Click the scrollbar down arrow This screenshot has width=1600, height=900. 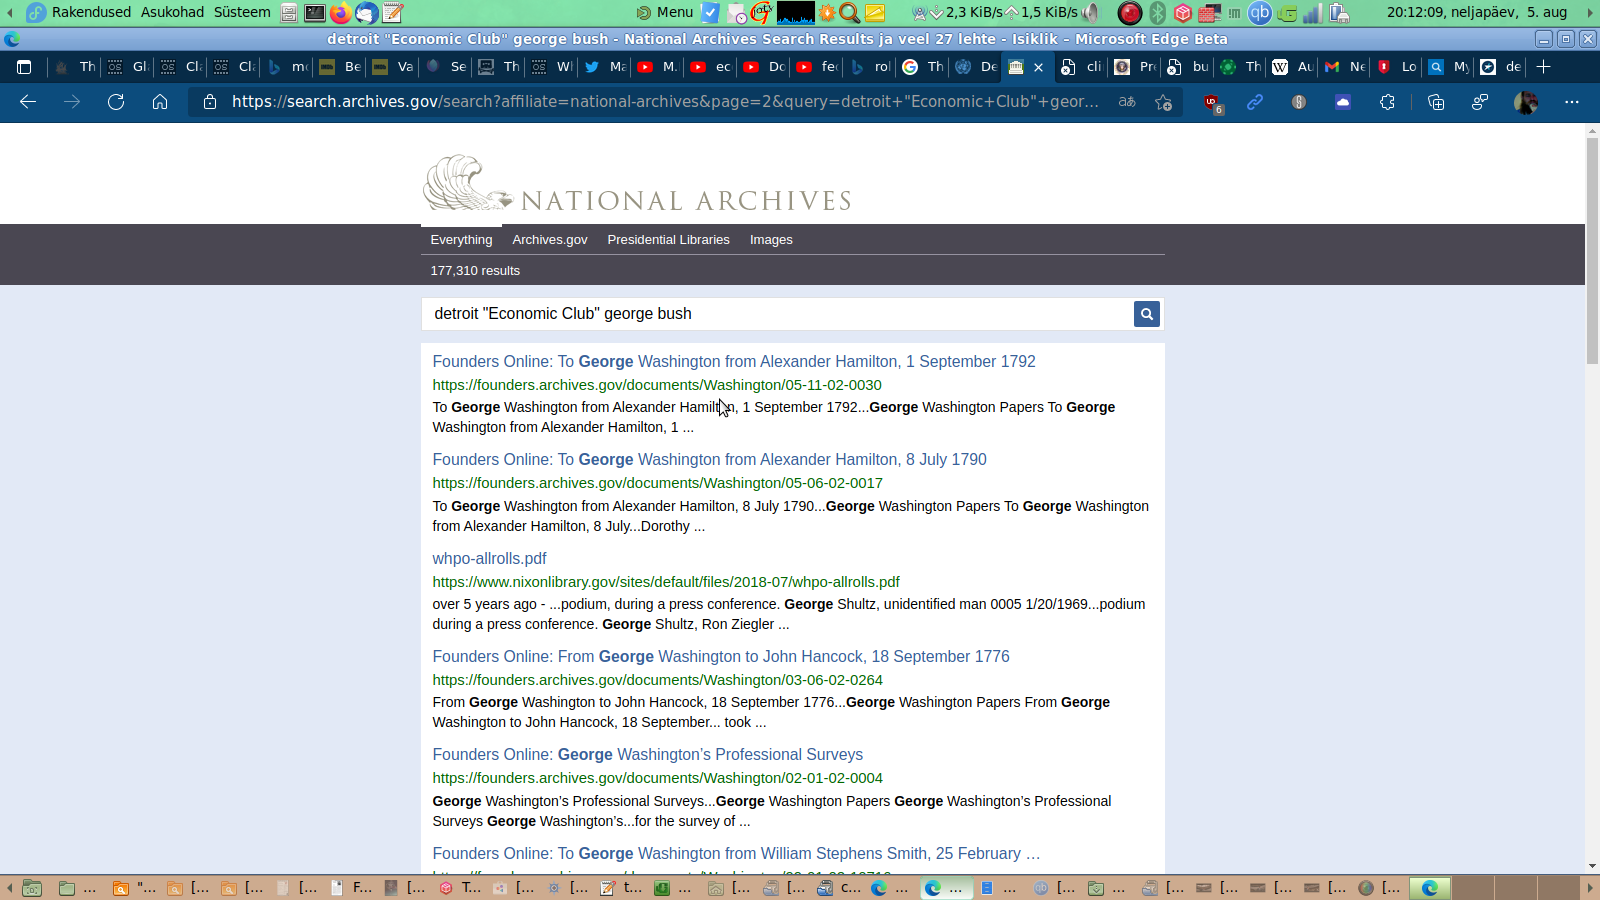point(1593,866)
